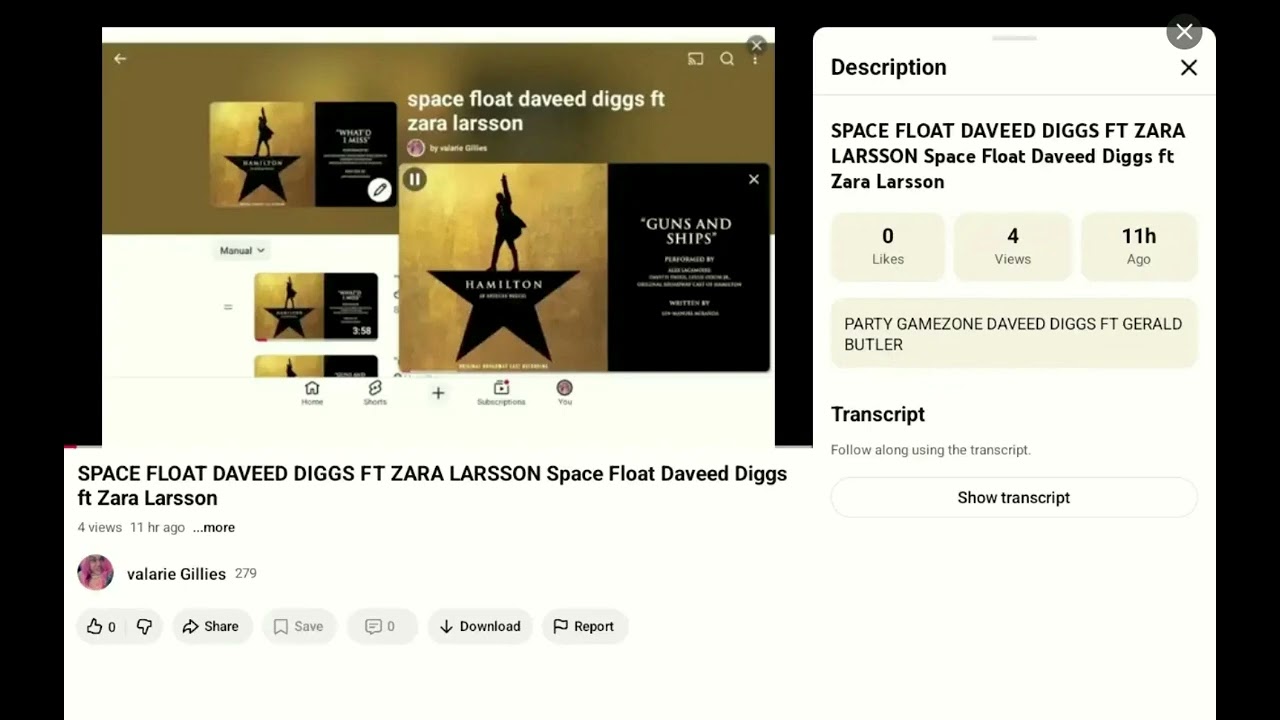Click the Download button
This screenshot has width=1280, height=720.
pos(480,626)
